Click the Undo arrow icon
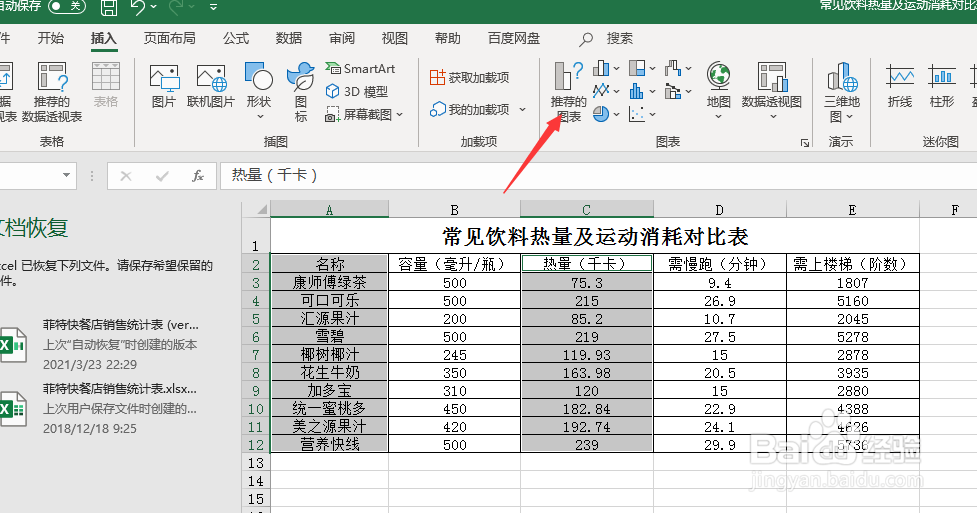This screenshot has height=513, width=977. point(138,7)
